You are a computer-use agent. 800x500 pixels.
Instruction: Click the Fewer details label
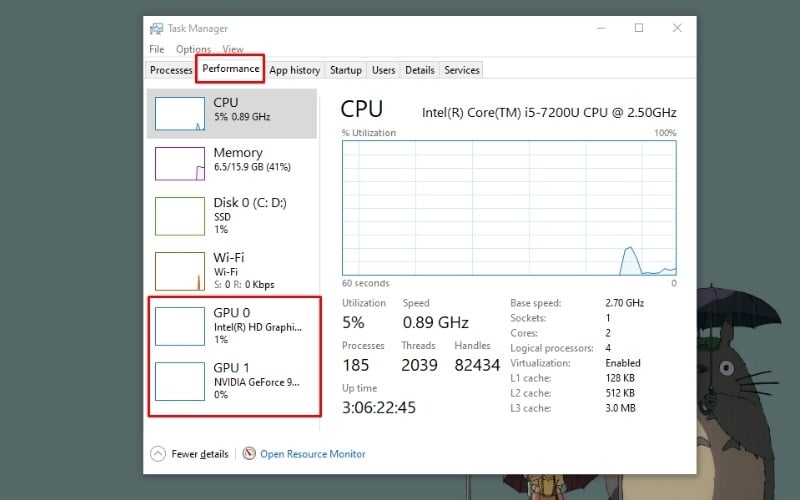200,454
